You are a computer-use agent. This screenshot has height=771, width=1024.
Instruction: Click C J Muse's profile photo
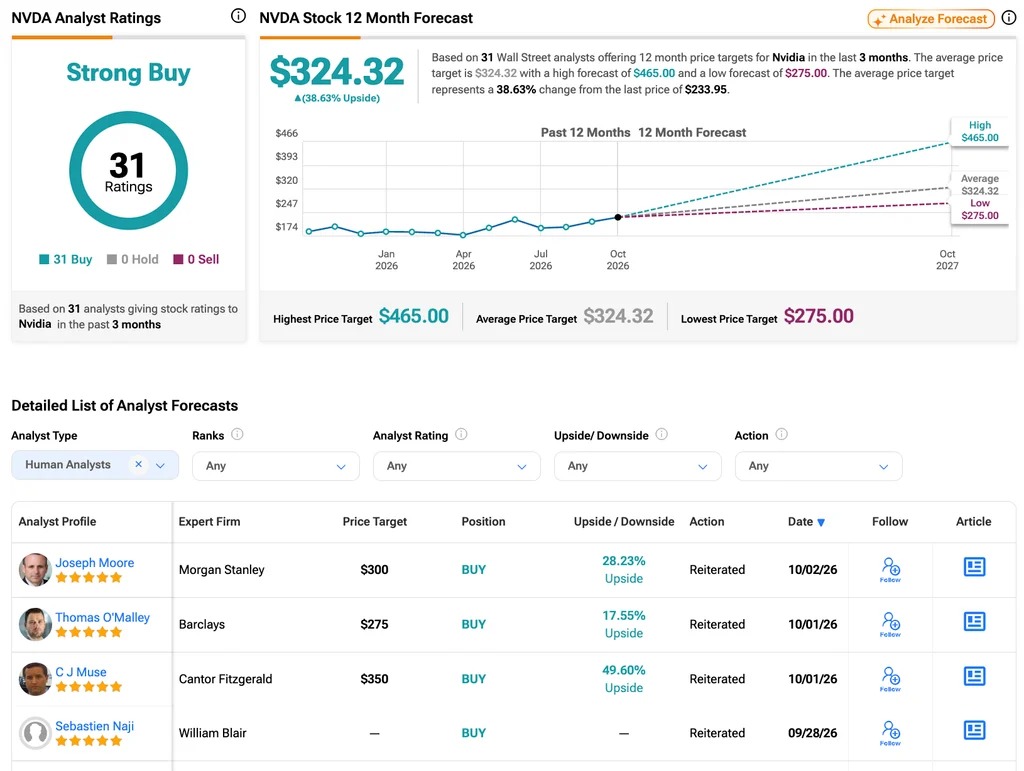pos(35,680)
